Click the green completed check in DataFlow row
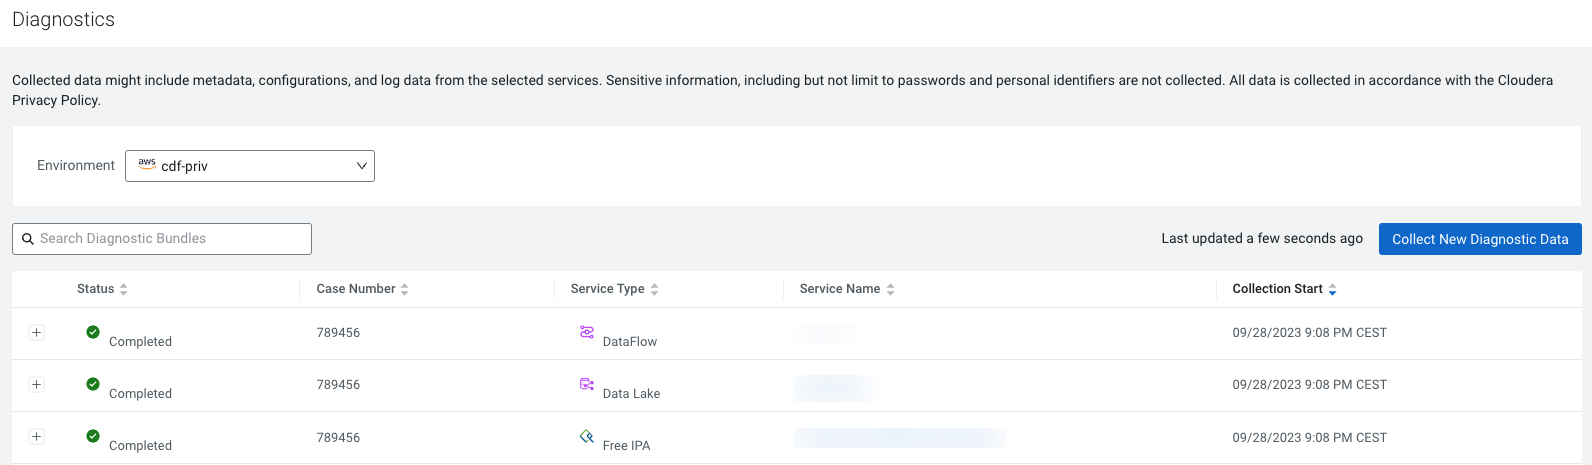Viewport: 1592px width, 465px height. point(93,332)
